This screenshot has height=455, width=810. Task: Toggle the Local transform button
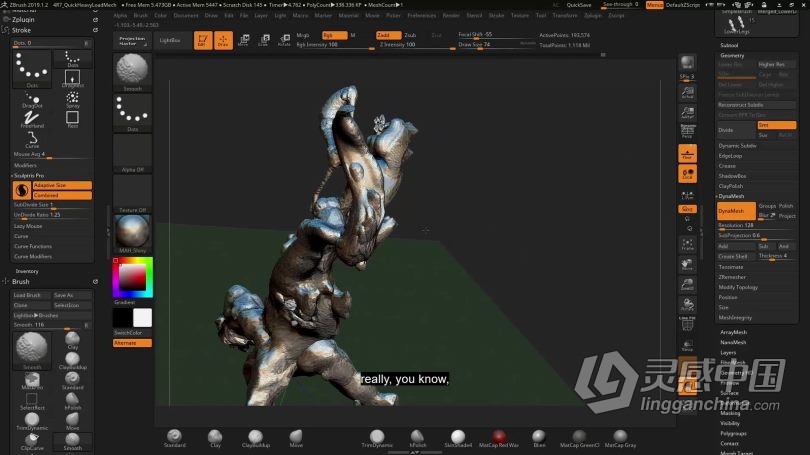pos(687,174)
